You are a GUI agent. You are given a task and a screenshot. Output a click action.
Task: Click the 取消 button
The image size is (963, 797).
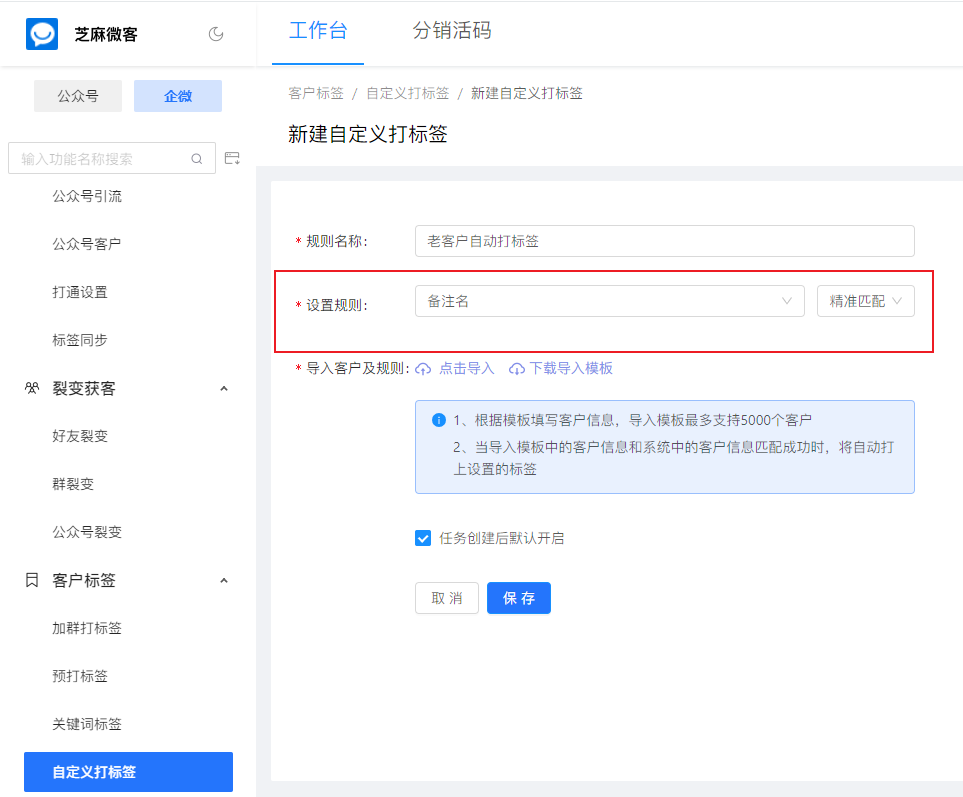click(x=446, y=598)
